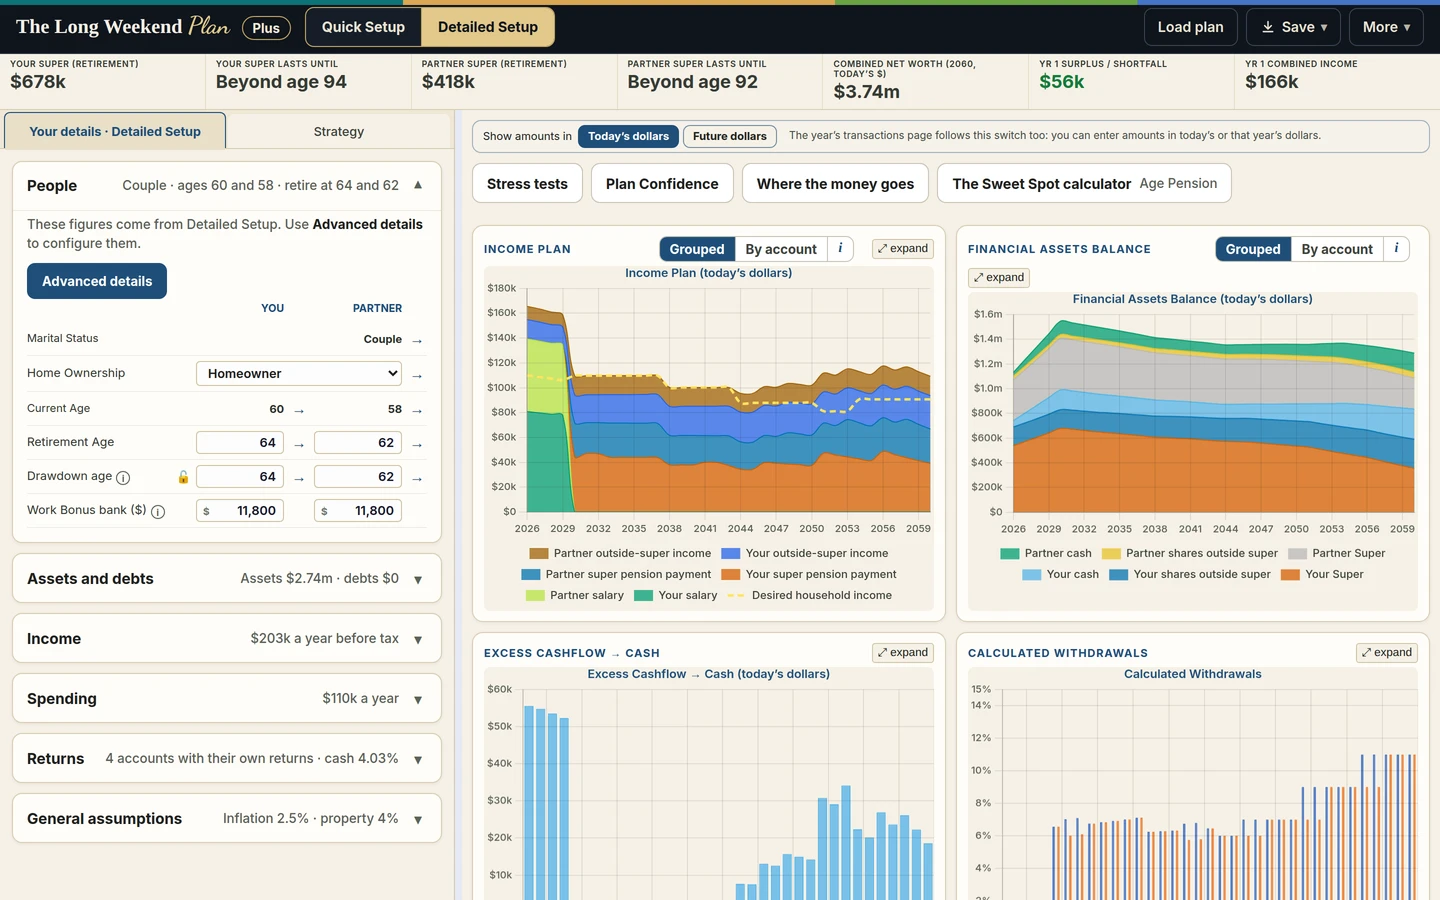Expand the Financial Assets Balance chart
This screenshot has width=1440, height=900.
(999, 278)
